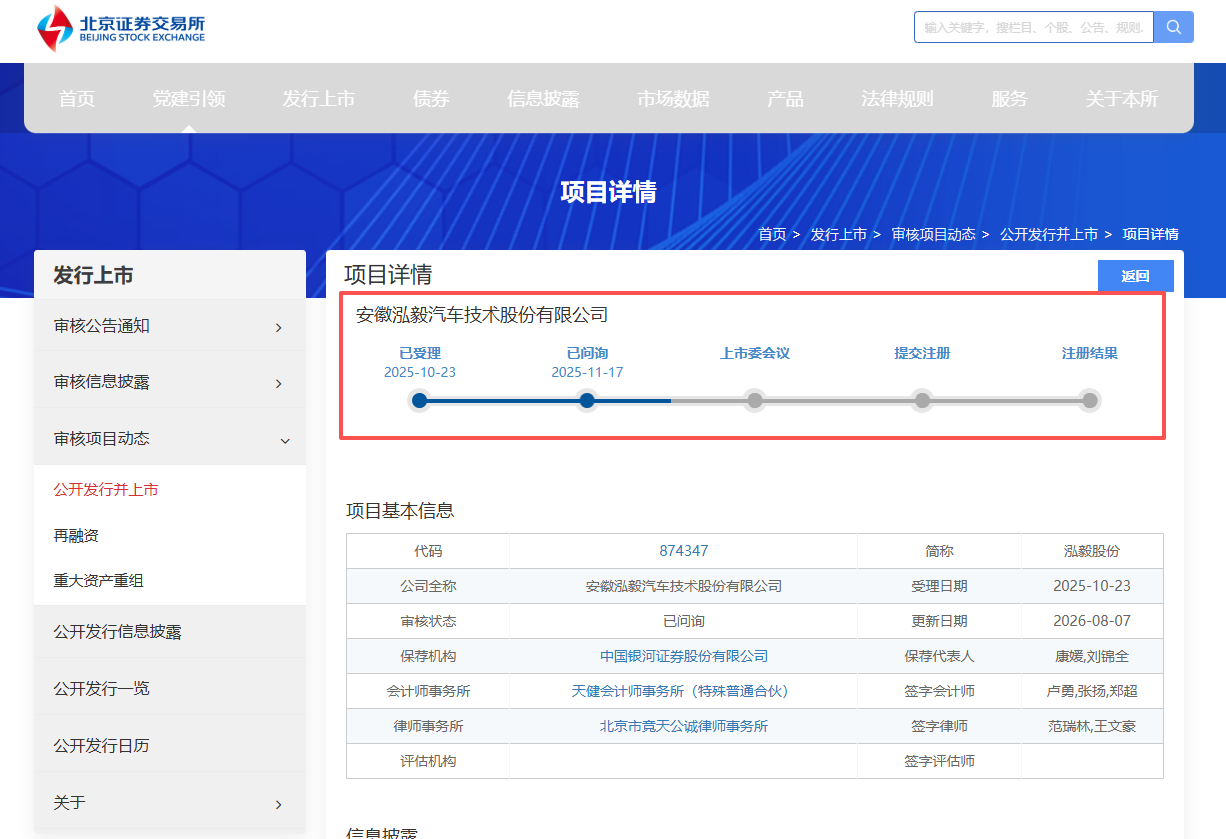
Task: Click the Beijing Stock Exchange logo
Action: coord(120,28)
